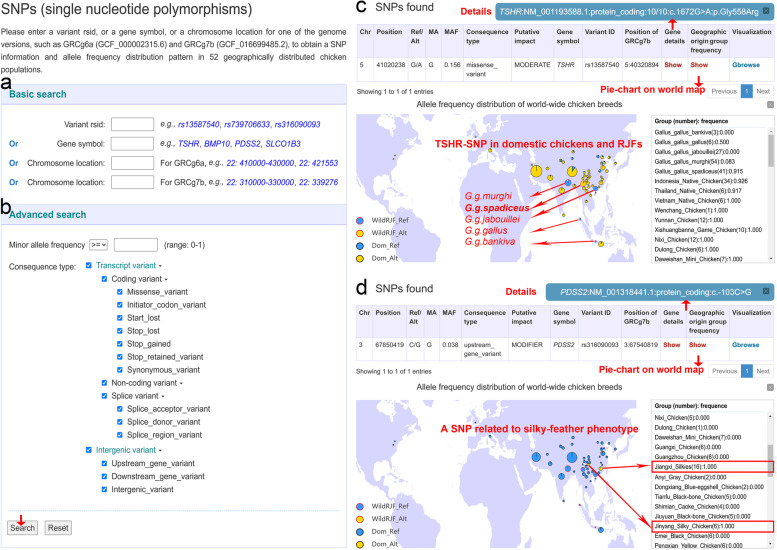Go to Next page in TSHR results
The image size is (777, 550).
point(763,91)
